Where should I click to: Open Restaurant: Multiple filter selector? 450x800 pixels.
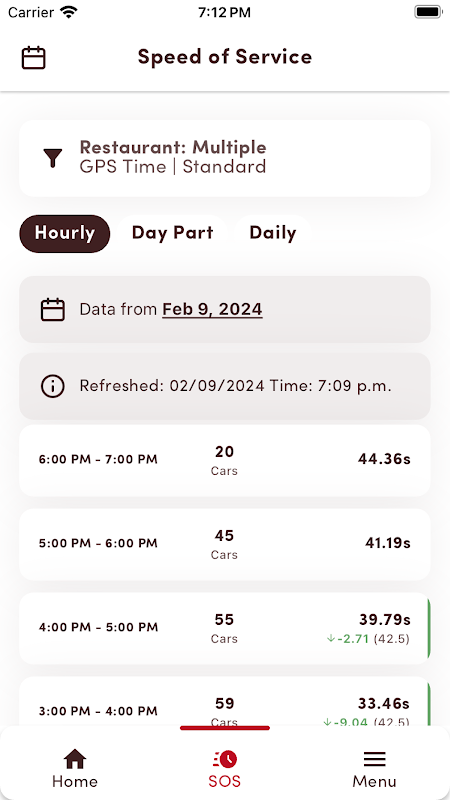(x=224, y=158)
